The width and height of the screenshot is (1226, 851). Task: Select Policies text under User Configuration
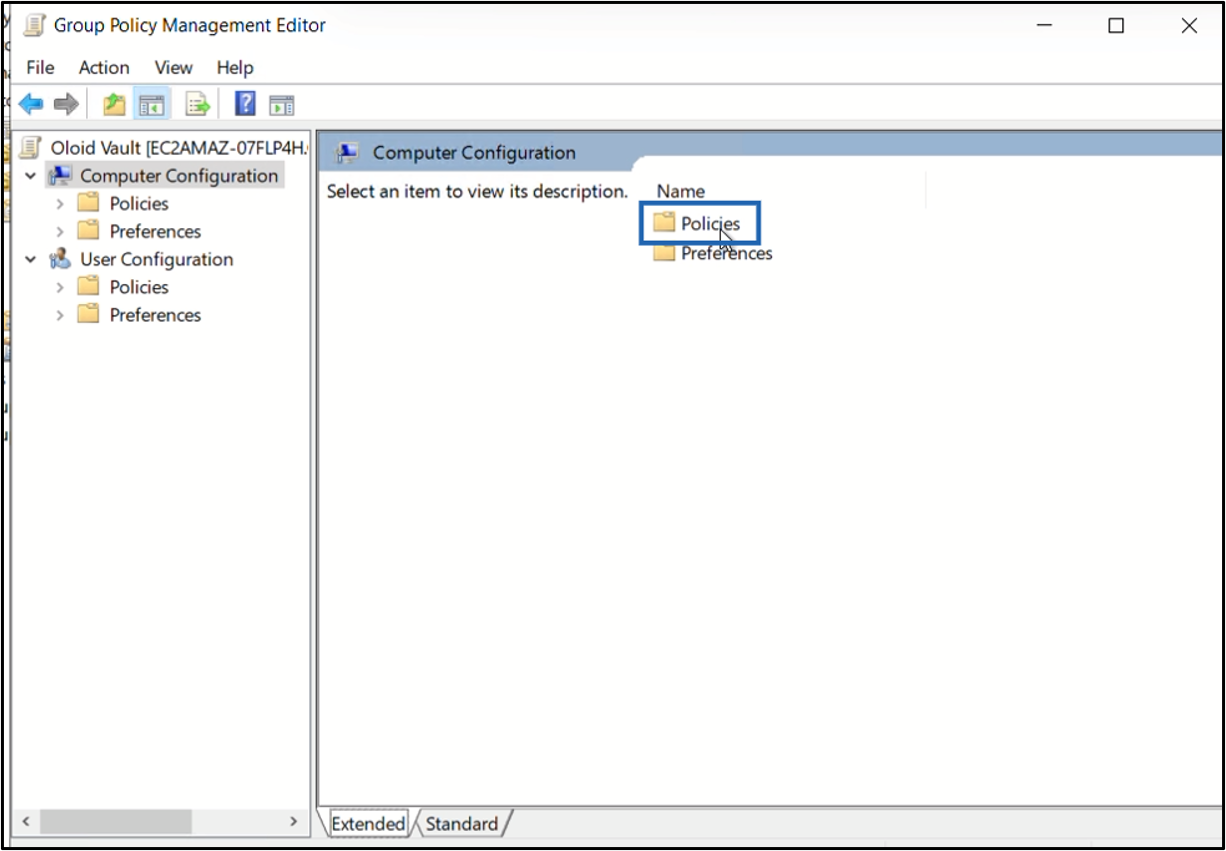139,287
